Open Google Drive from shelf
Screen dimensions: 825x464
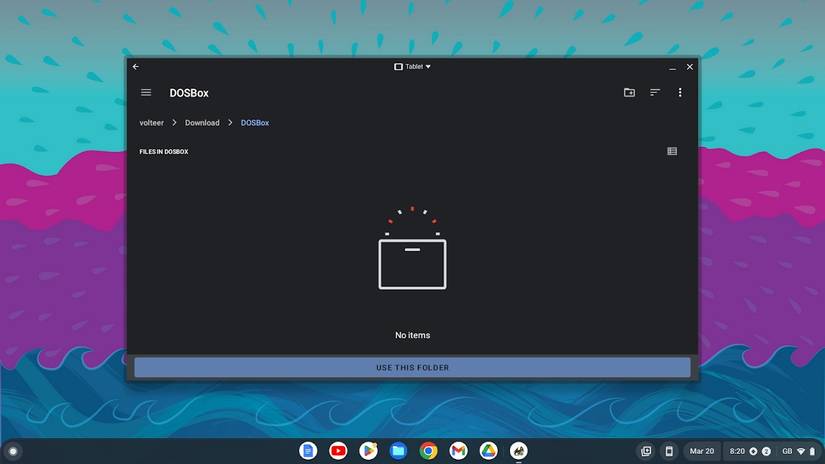tap(488, 451)
